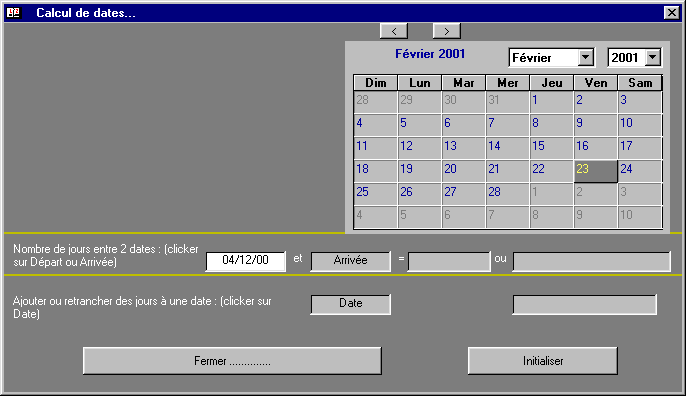
Task: Close the Calcul de dates window
Action: 672,13
